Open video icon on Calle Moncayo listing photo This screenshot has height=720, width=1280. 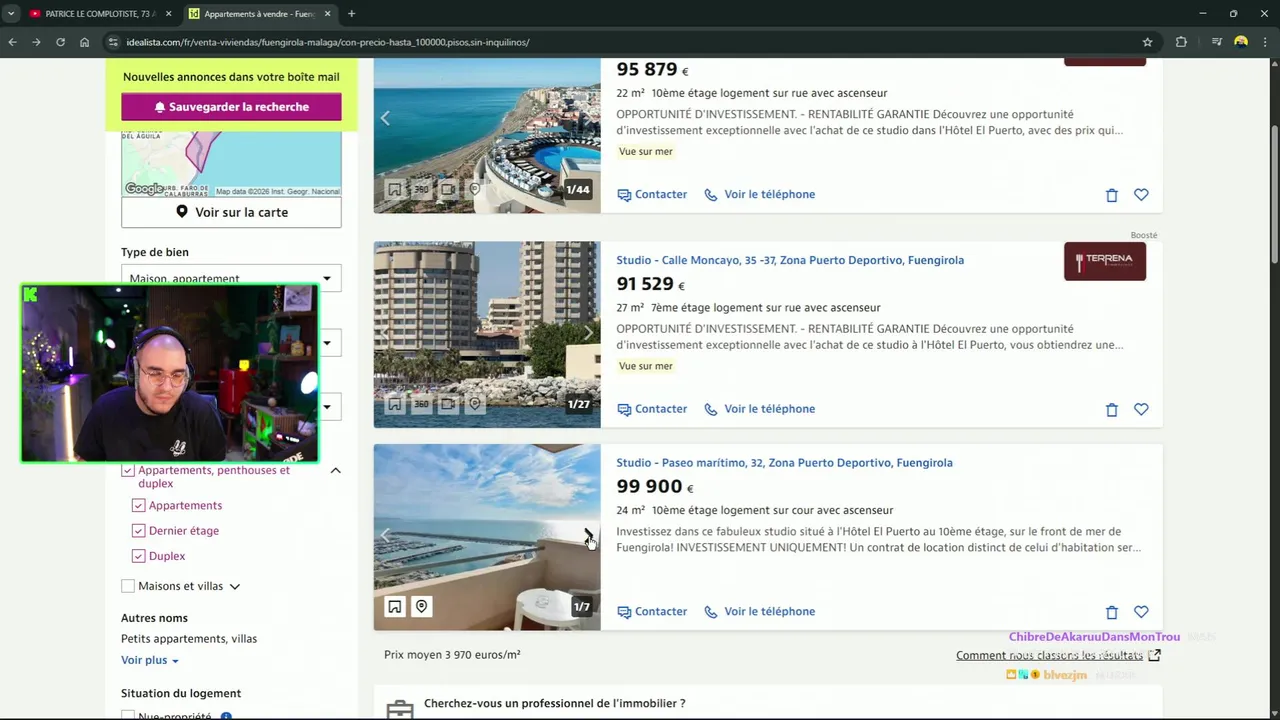pos(448,404)
